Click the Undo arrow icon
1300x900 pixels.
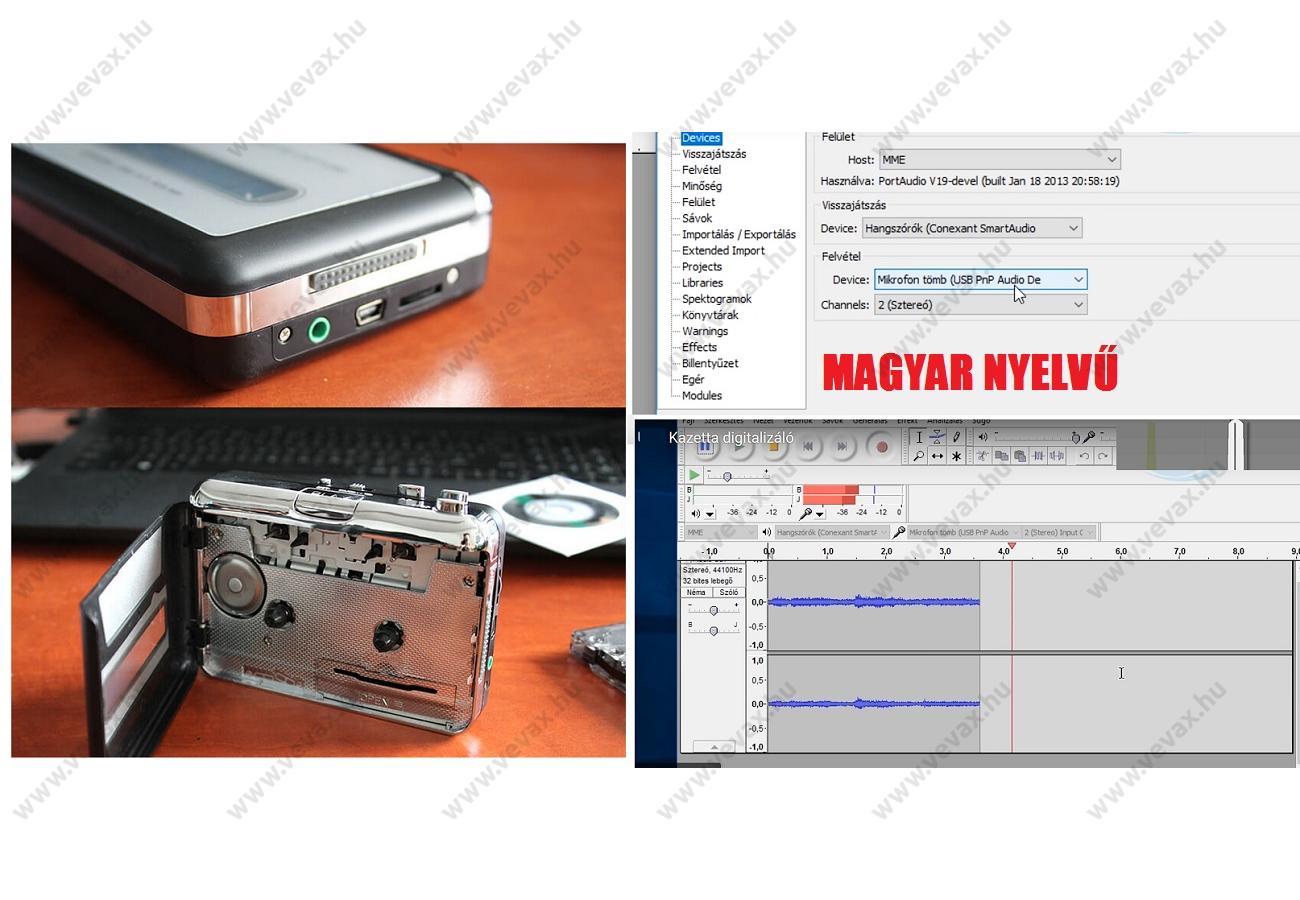[1084, 456]
